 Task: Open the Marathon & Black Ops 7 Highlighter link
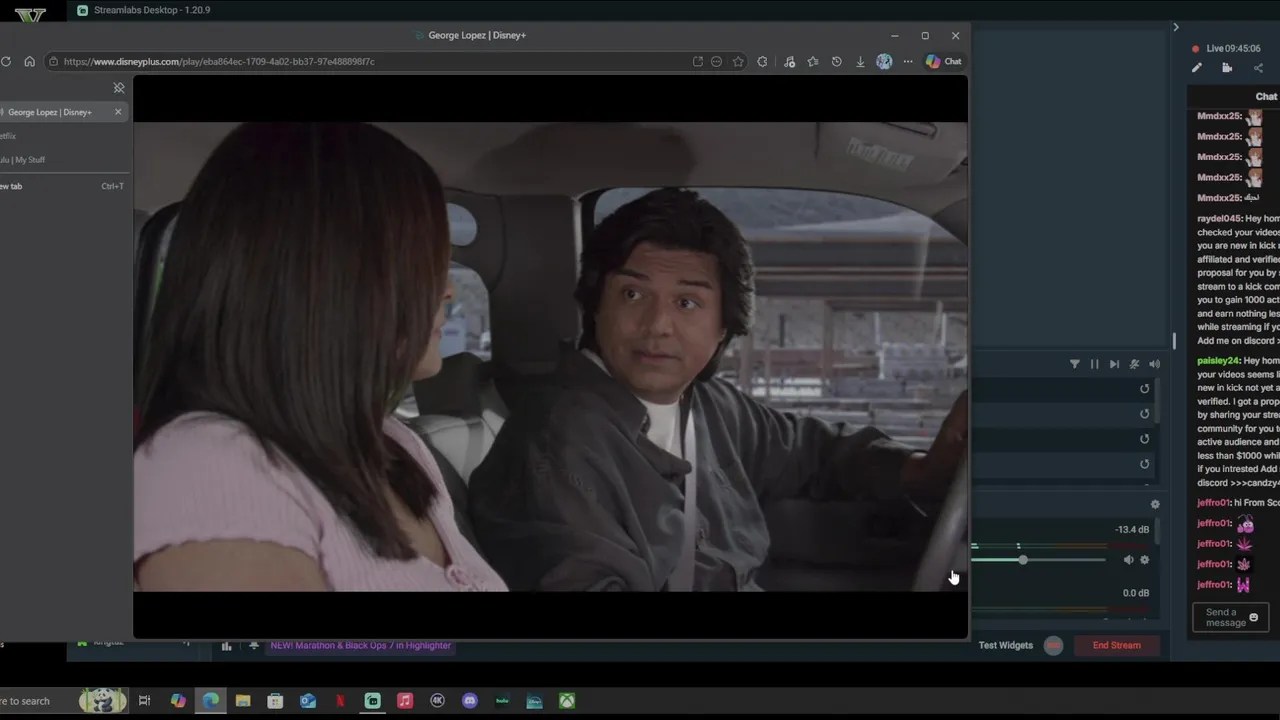360,645
